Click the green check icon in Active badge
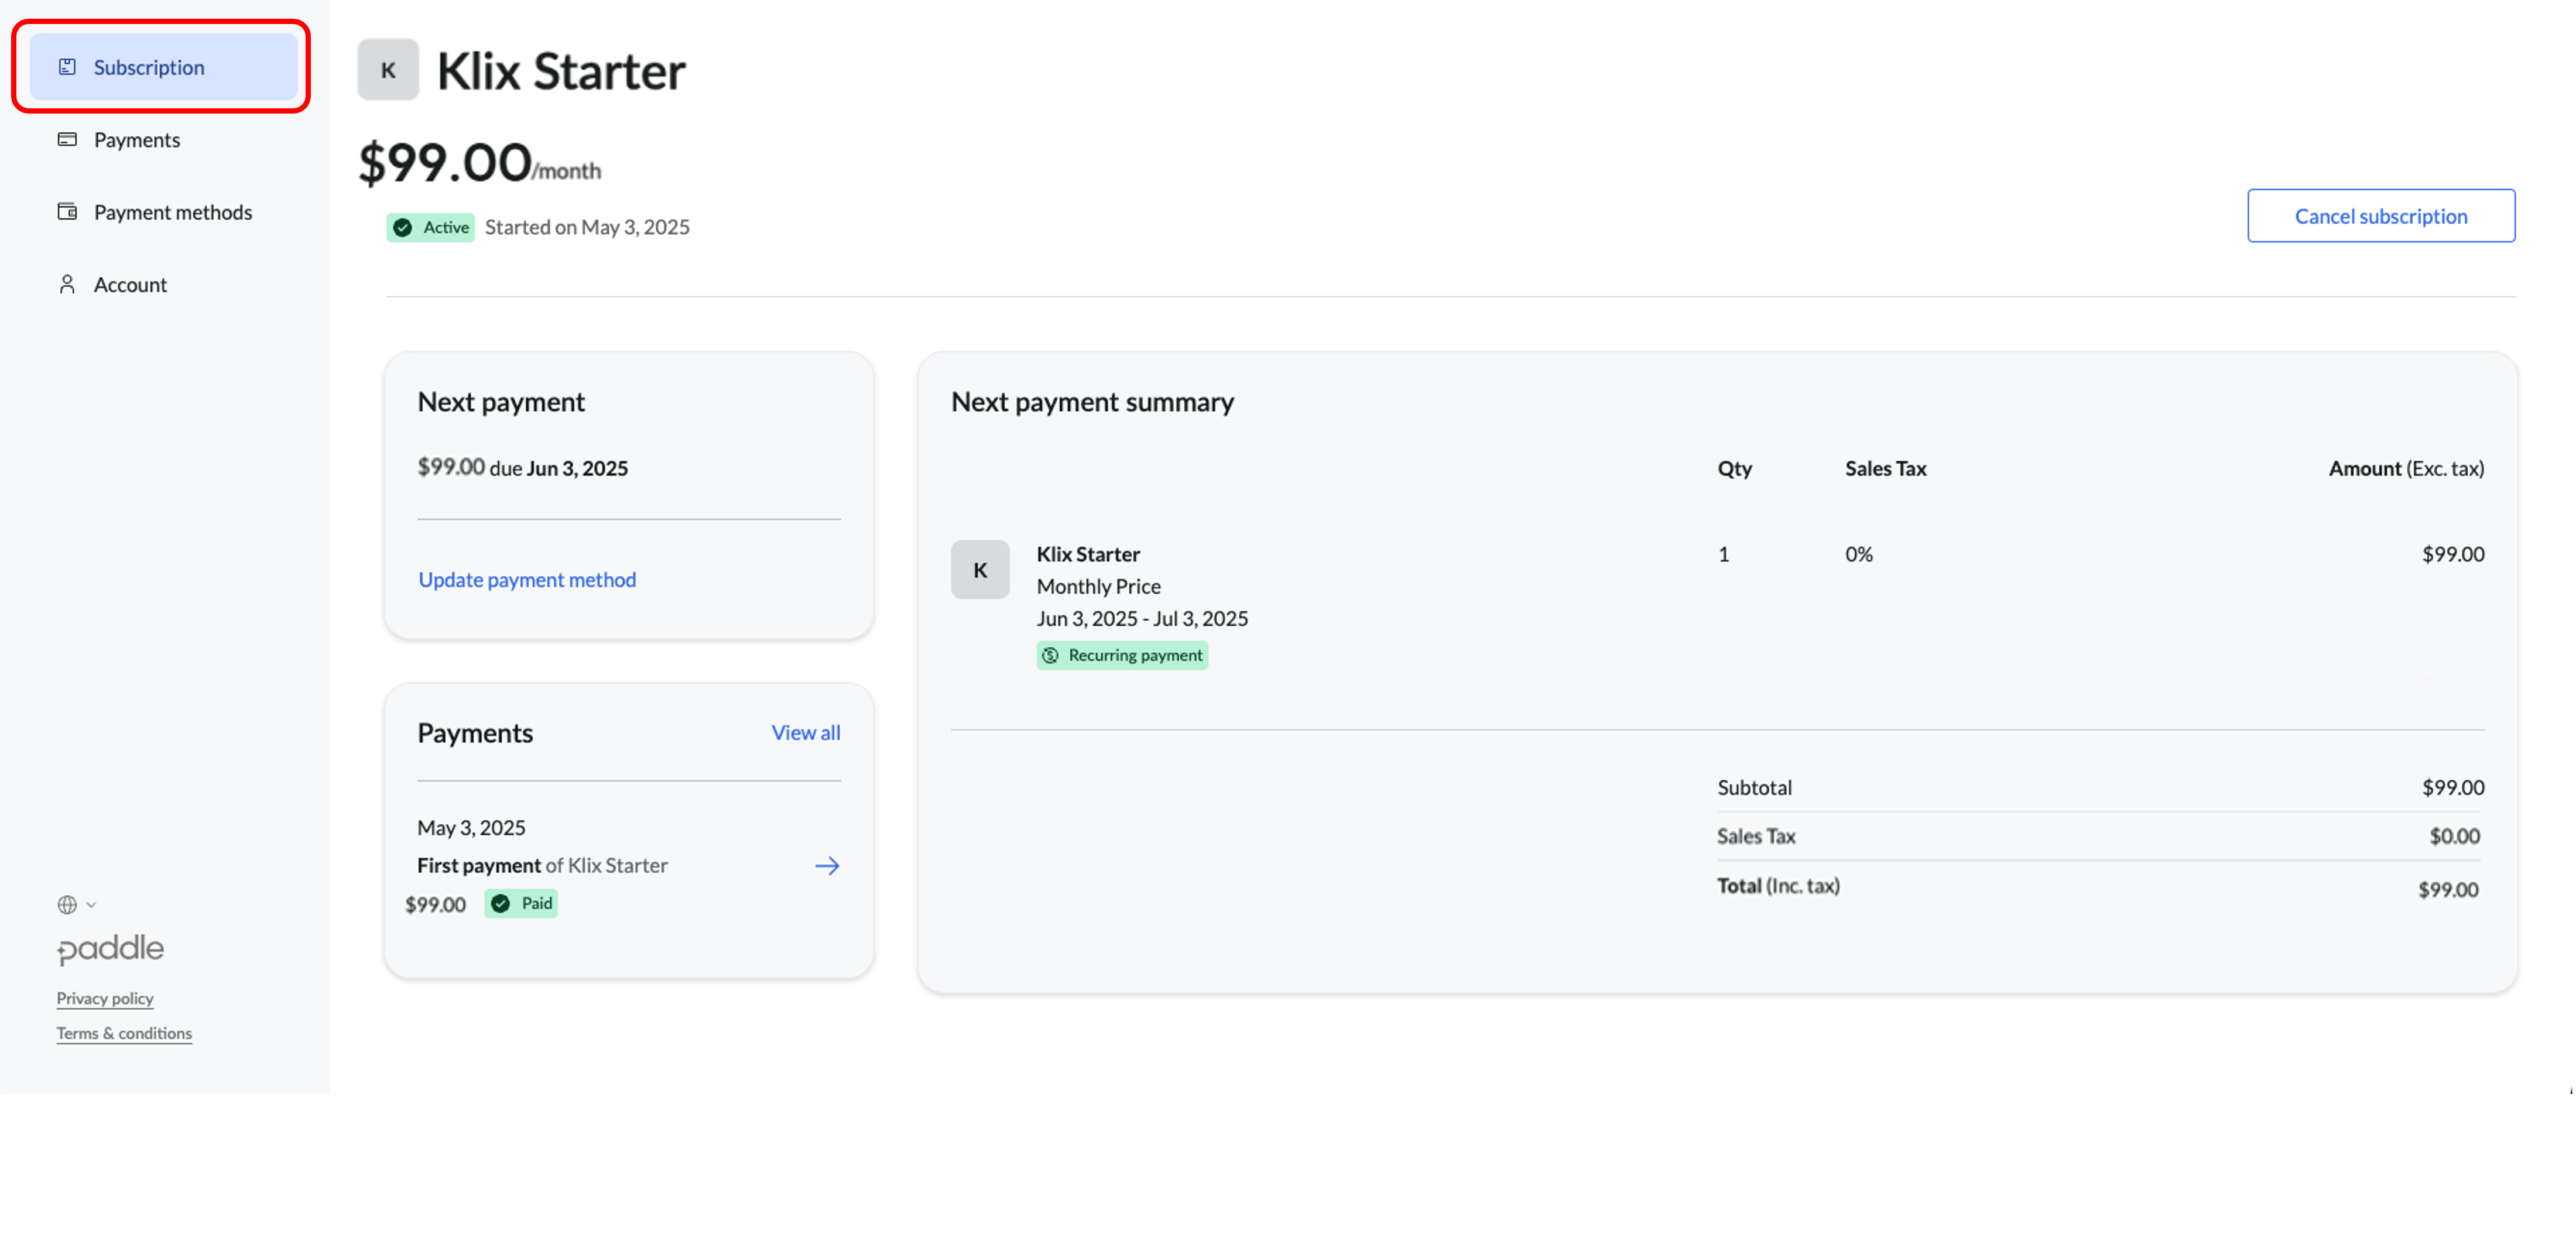This screenshot has width=2576, height=1244. pos(403,228)
